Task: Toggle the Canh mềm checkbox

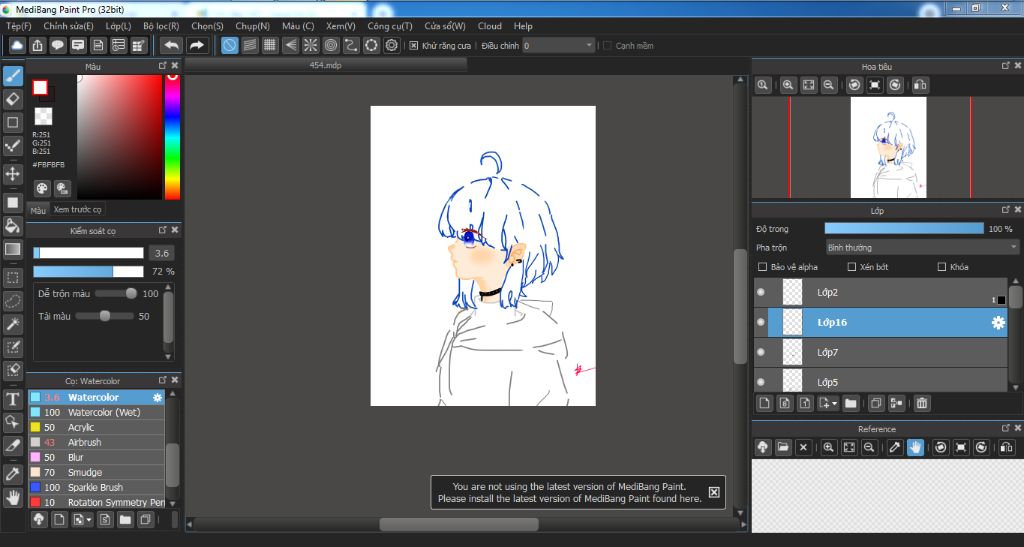Action: click(x=607, y=46)
